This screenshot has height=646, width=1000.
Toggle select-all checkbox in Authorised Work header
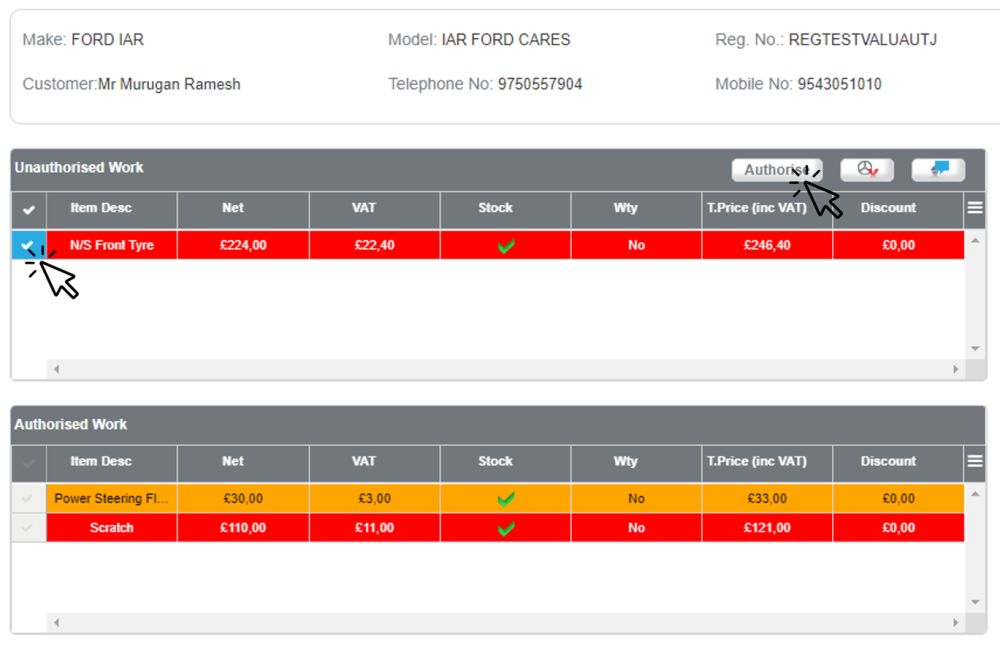(29, 462)
